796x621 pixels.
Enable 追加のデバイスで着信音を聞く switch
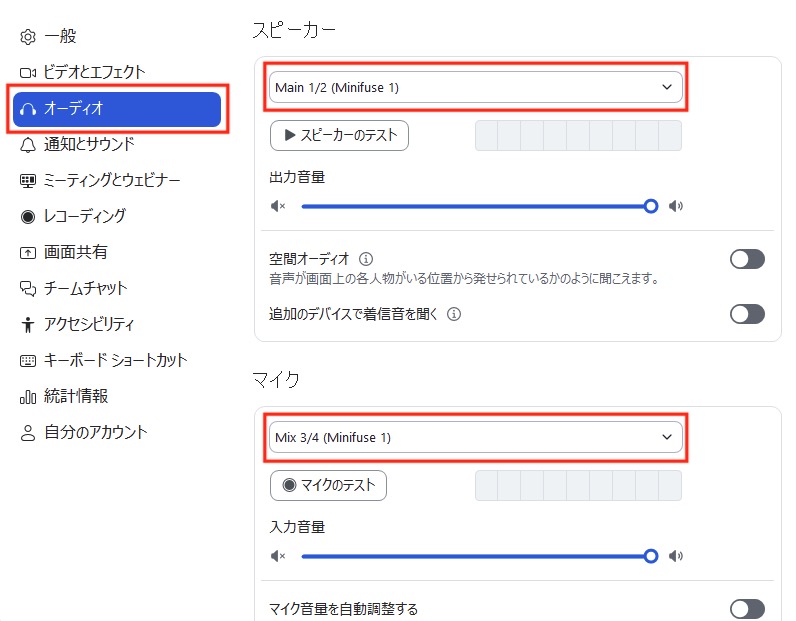(x=747, y=314)
